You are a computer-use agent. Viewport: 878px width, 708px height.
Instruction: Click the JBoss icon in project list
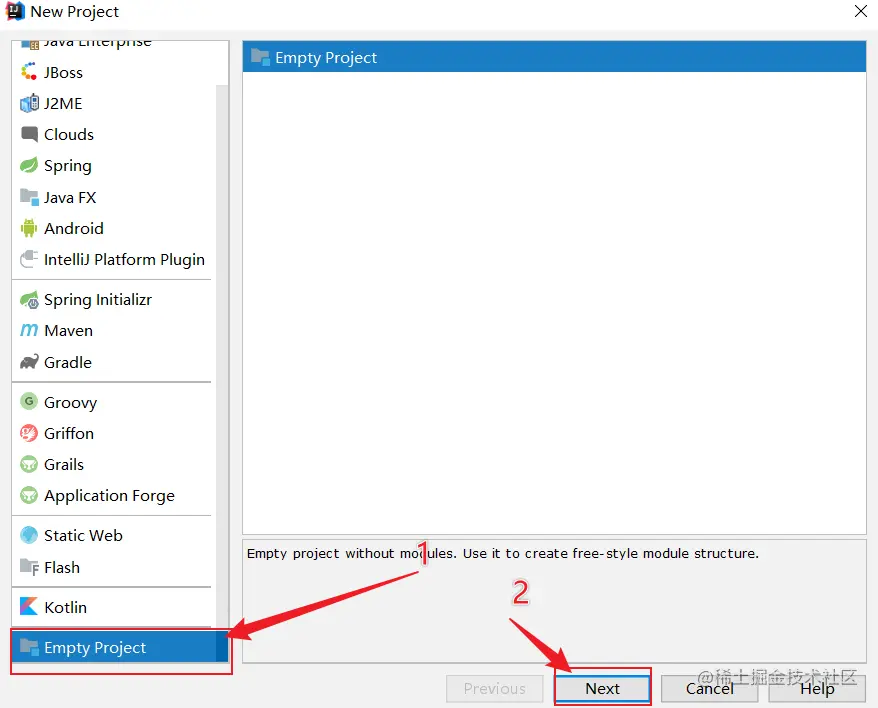(x=29, y=72)
